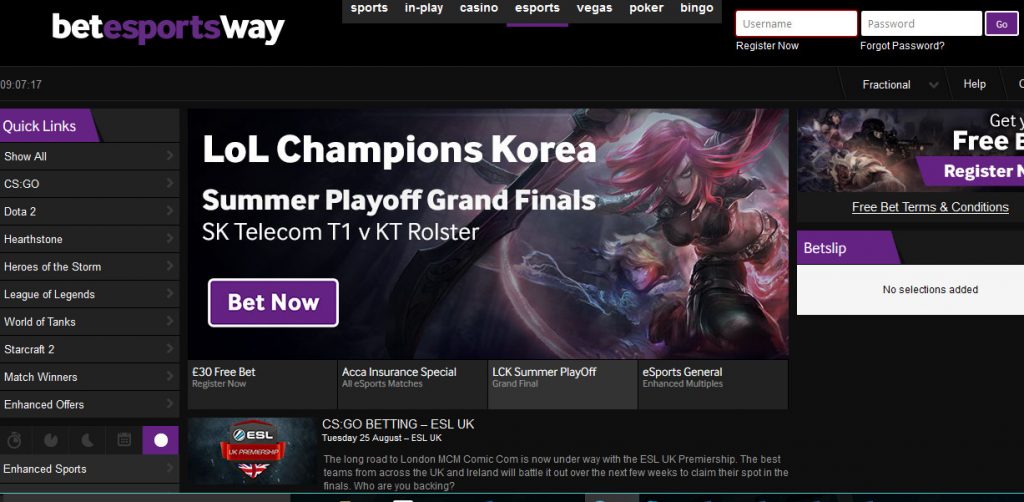Open the in-play tab
The width and height of the screenshot is (1024, 502).
point(424,8)
